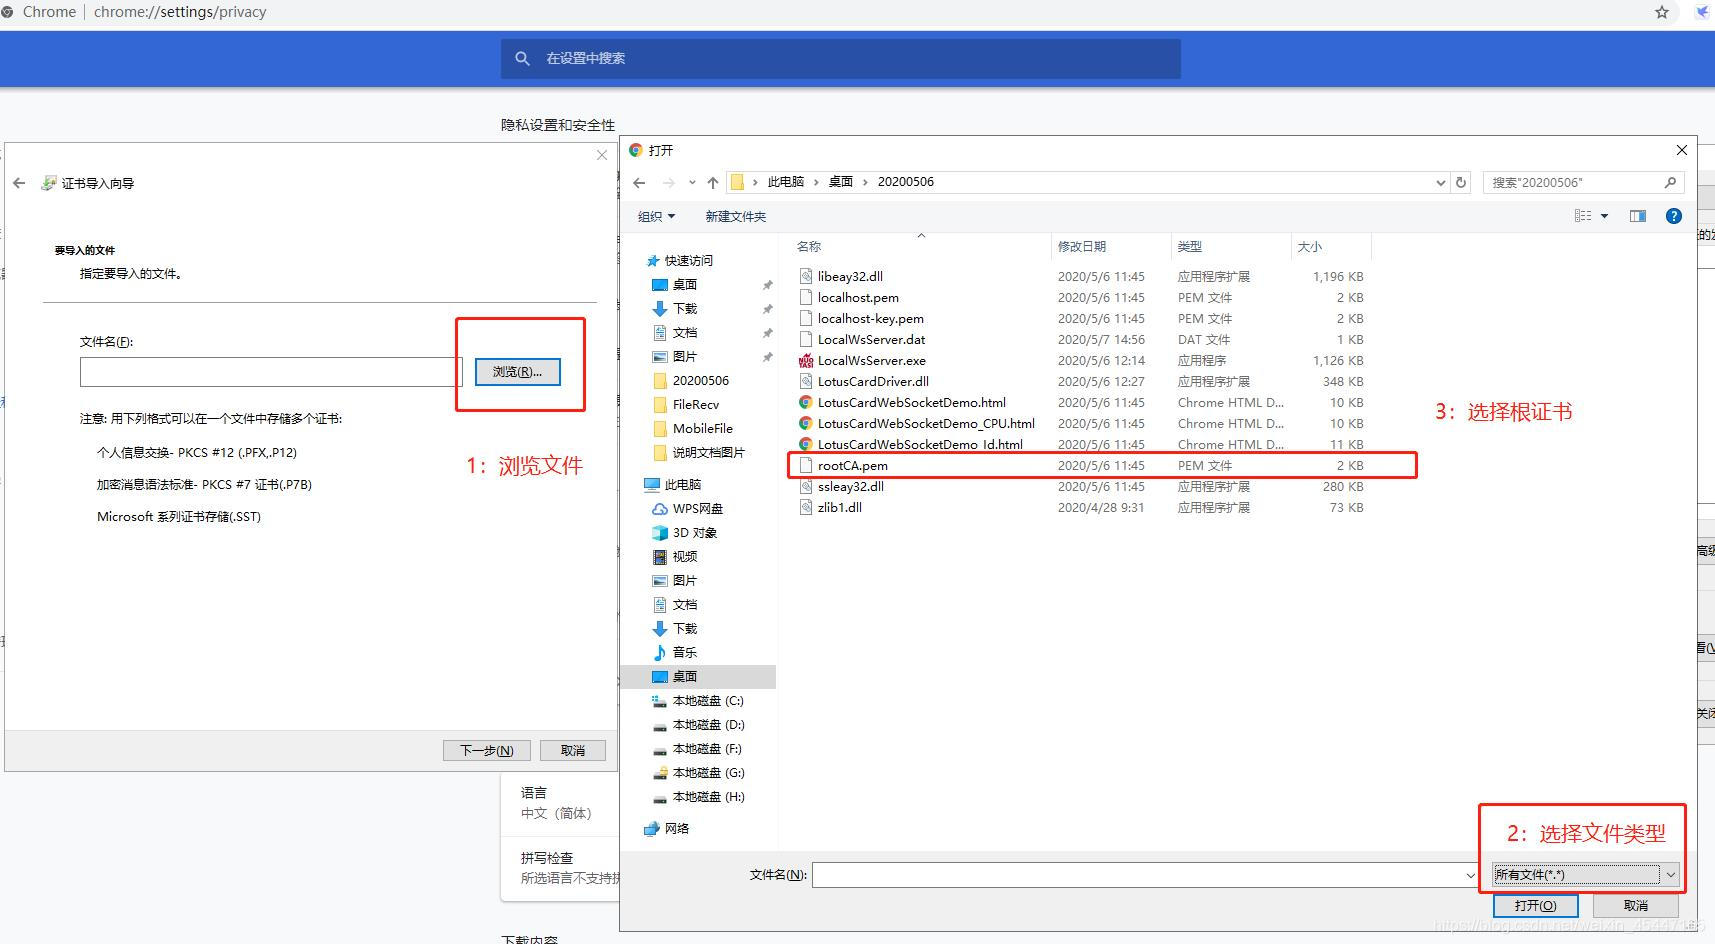
Task: Click the search magnifier icon
Action: 1670,182
